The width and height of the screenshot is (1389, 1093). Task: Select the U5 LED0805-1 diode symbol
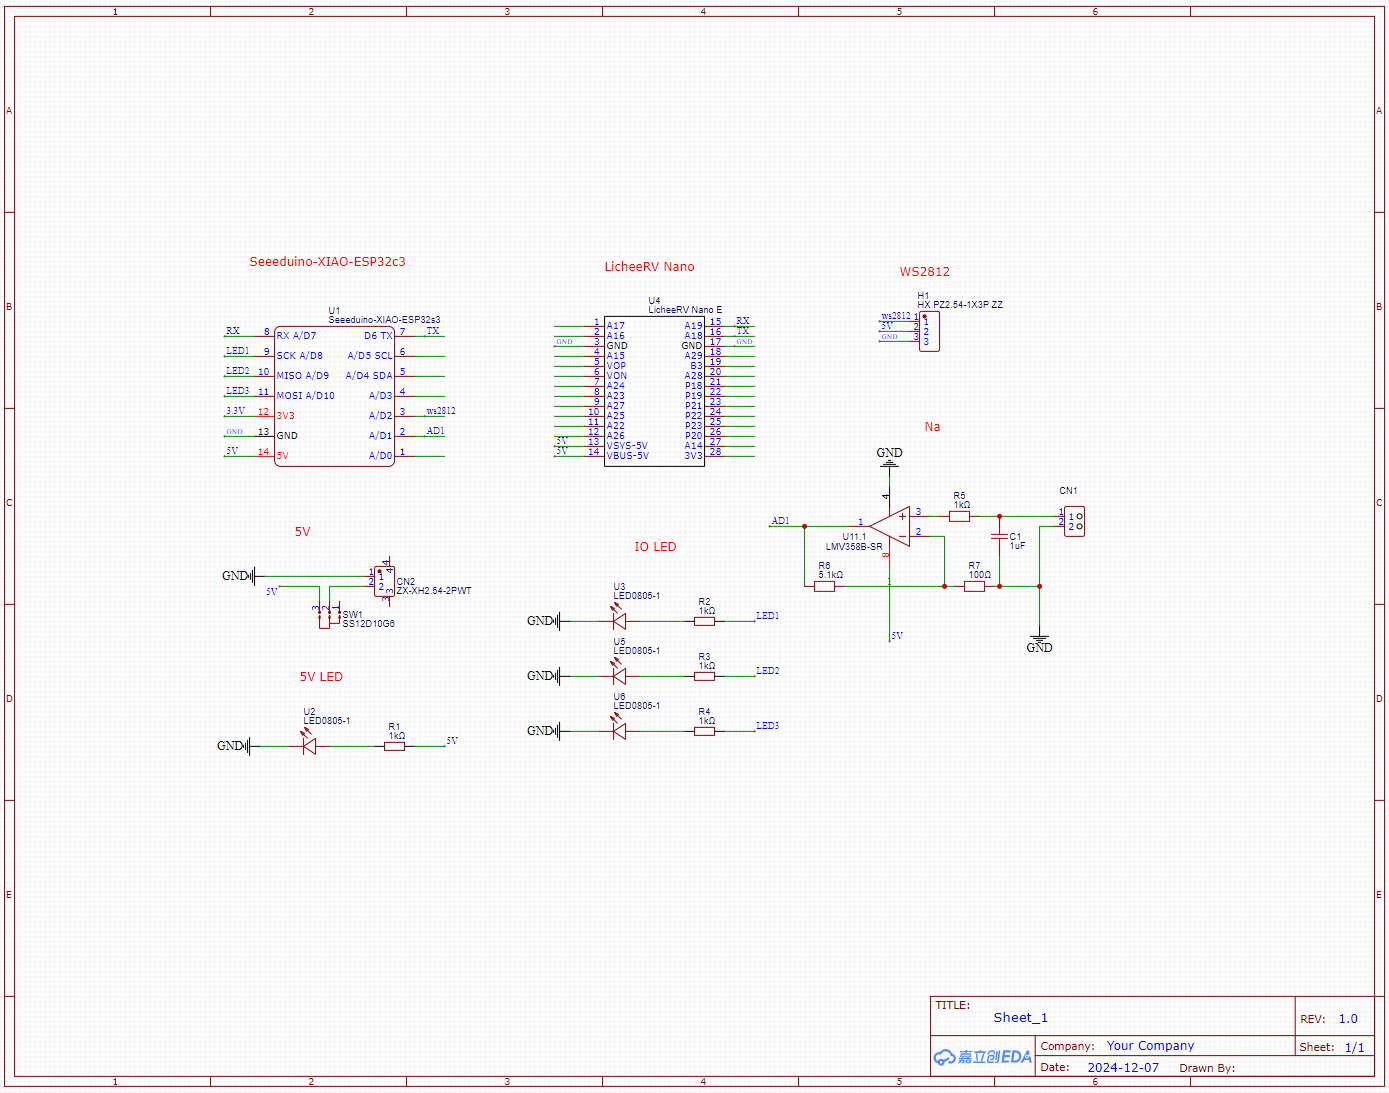(x=618, y=675)
